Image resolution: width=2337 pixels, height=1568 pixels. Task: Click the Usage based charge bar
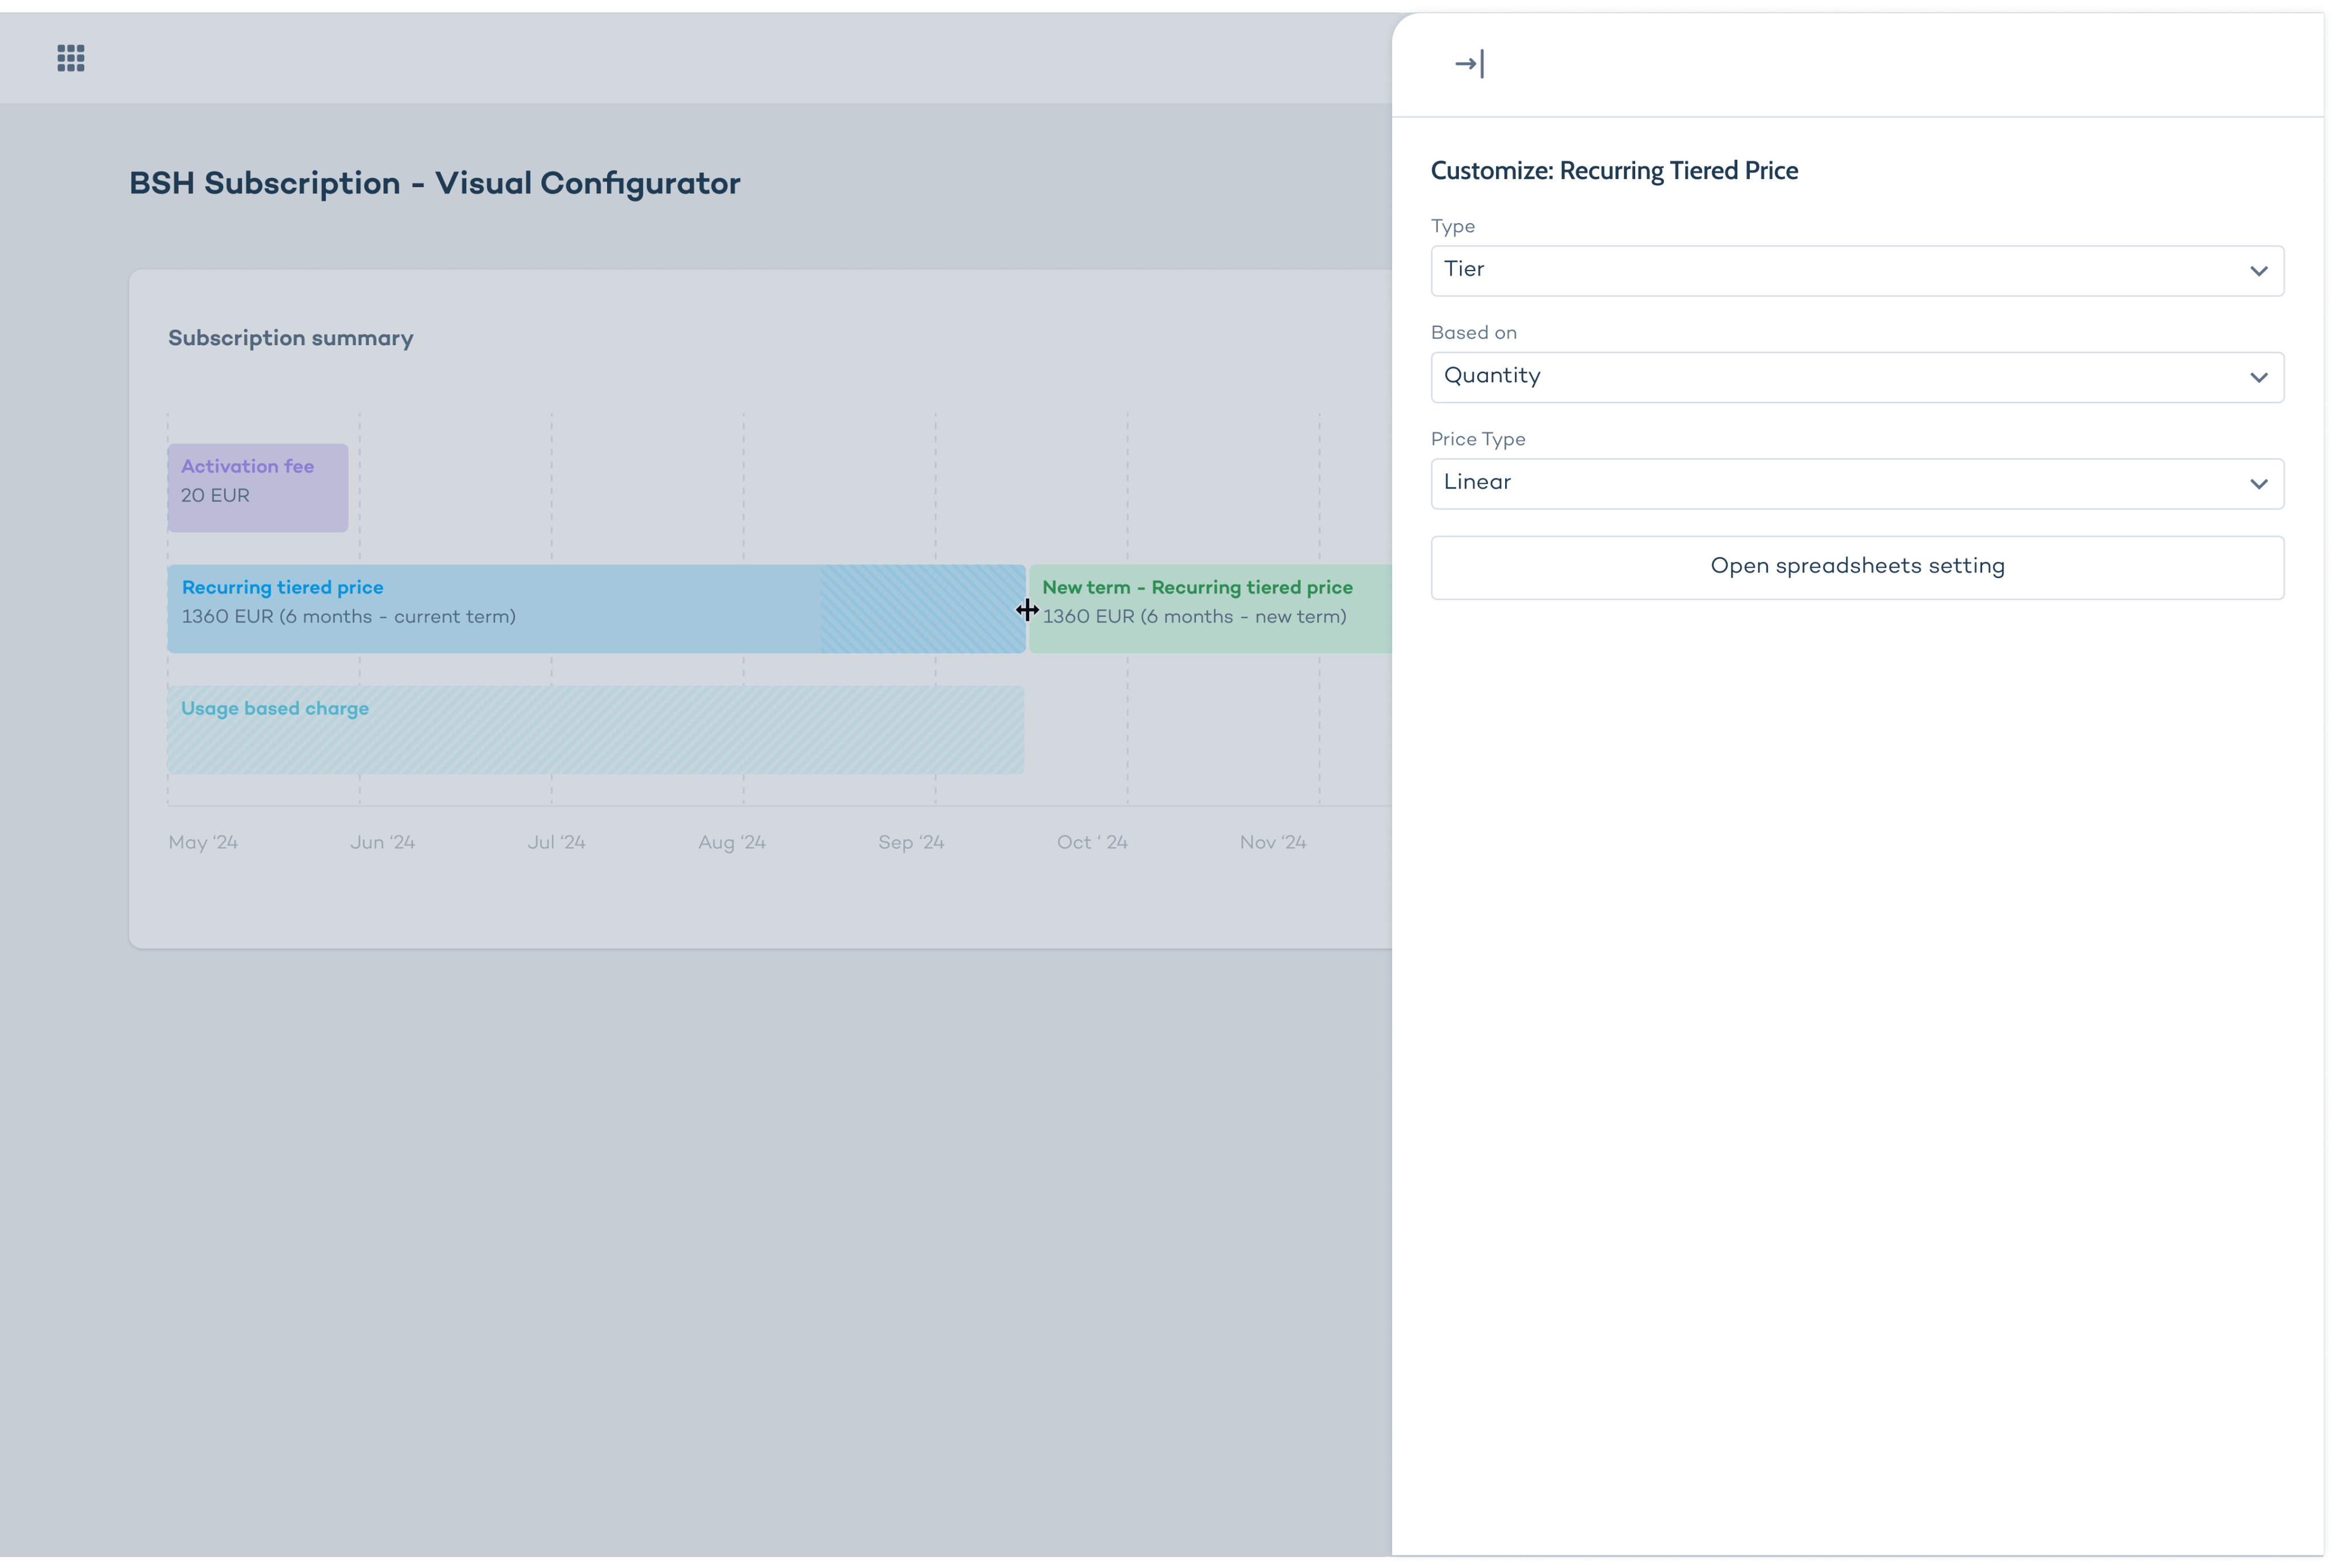pos(595,730)
